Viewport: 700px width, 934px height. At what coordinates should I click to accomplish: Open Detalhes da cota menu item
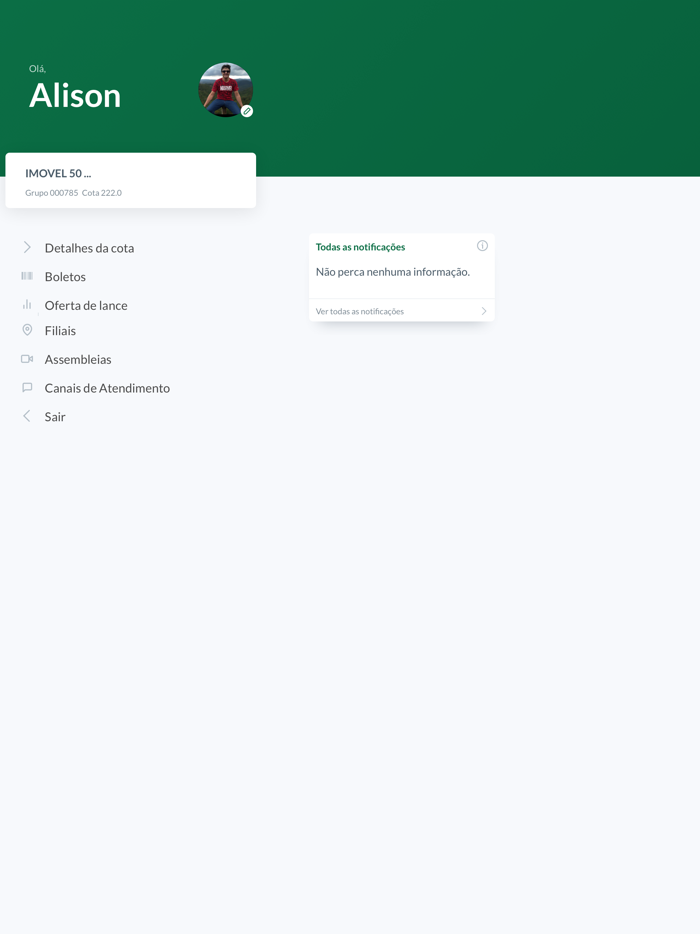click(x=89, y=248)
